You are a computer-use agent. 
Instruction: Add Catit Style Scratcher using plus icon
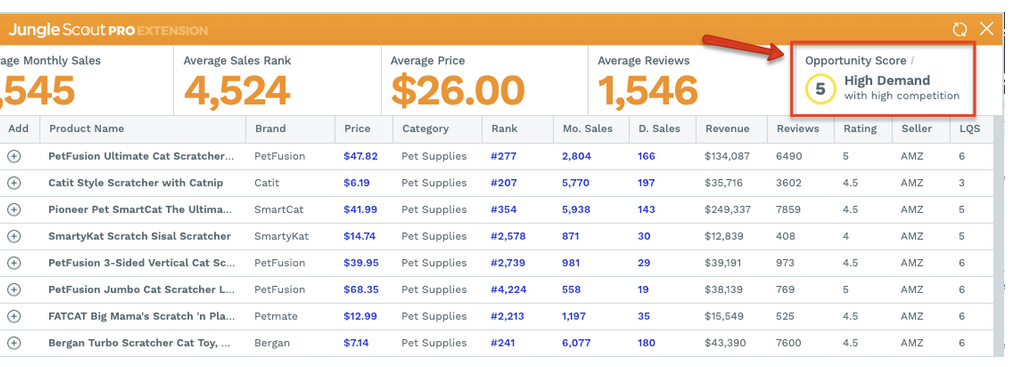click(x=14, y=183)
